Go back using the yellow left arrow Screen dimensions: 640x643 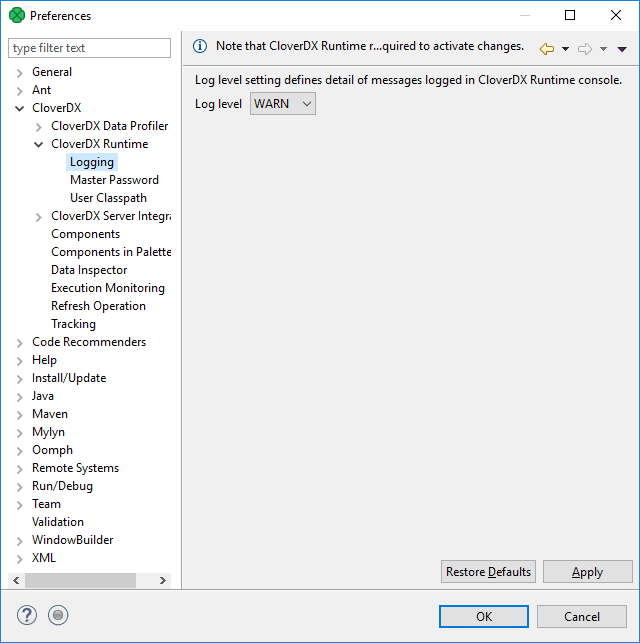(x=547, y=49)
